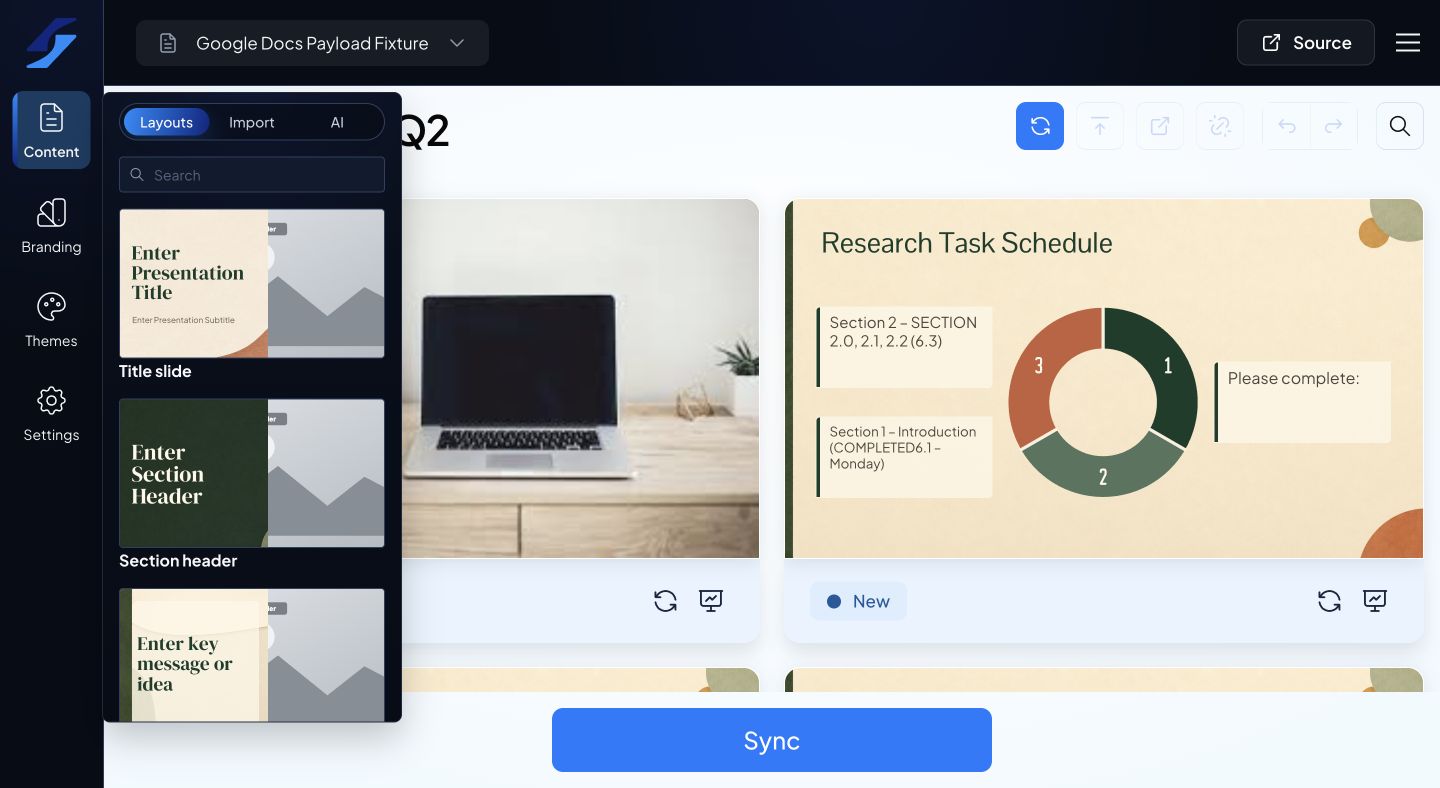Expand the Google Docs Payload Fixture dropdown
This screenshot has width=1440, height=788.
pos(312,43)
